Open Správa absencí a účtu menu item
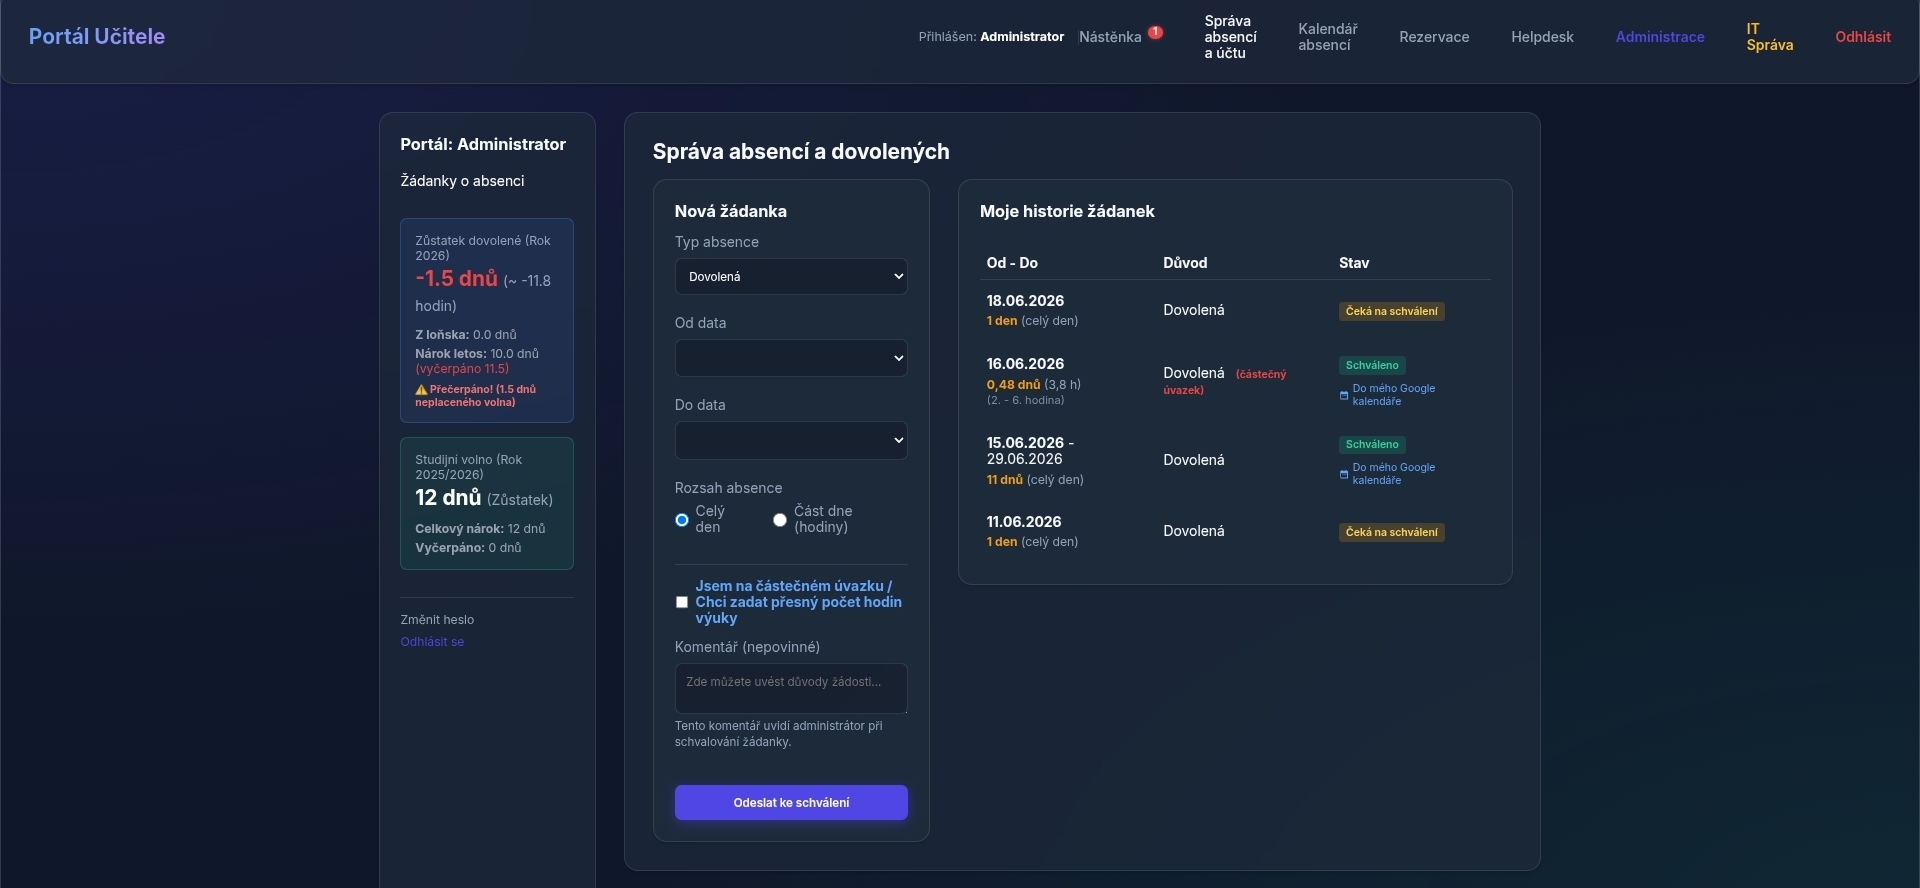Image resolution: width=1920 pixels, height=888 pixels. (x=1230, y=37)
